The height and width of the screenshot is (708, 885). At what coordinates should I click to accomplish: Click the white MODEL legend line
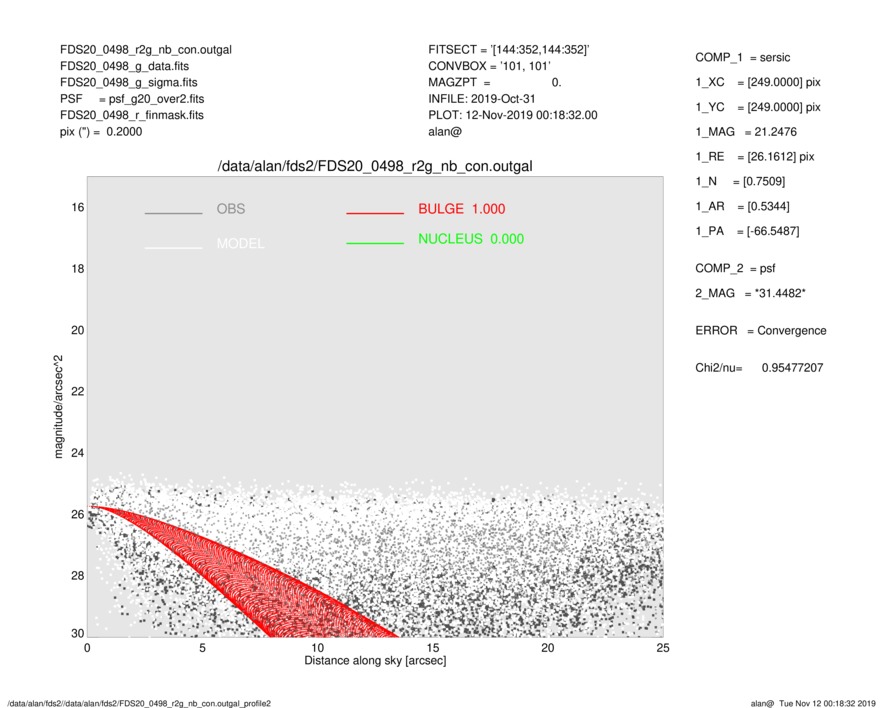(x=173, y=246)
